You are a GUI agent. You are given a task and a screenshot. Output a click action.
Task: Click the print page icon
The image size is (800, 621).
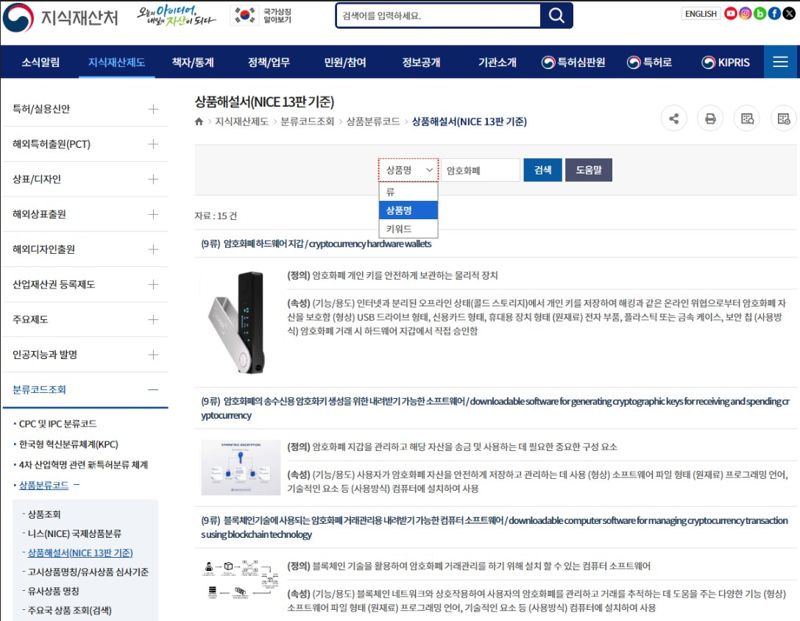pyautogui.click(x=710, y=118)
